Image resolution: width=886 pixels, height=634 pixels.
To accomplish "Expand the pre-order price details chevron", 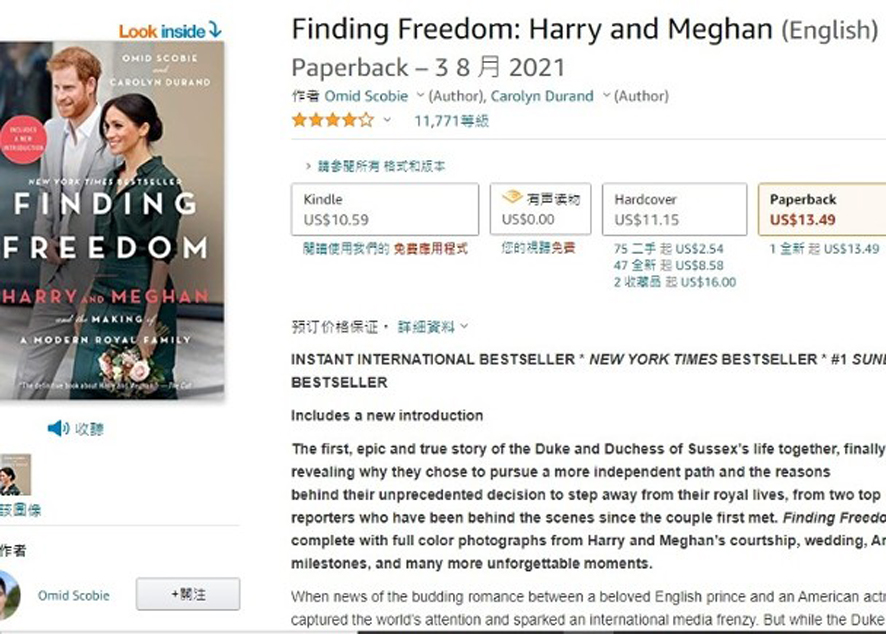I will 464,326.
